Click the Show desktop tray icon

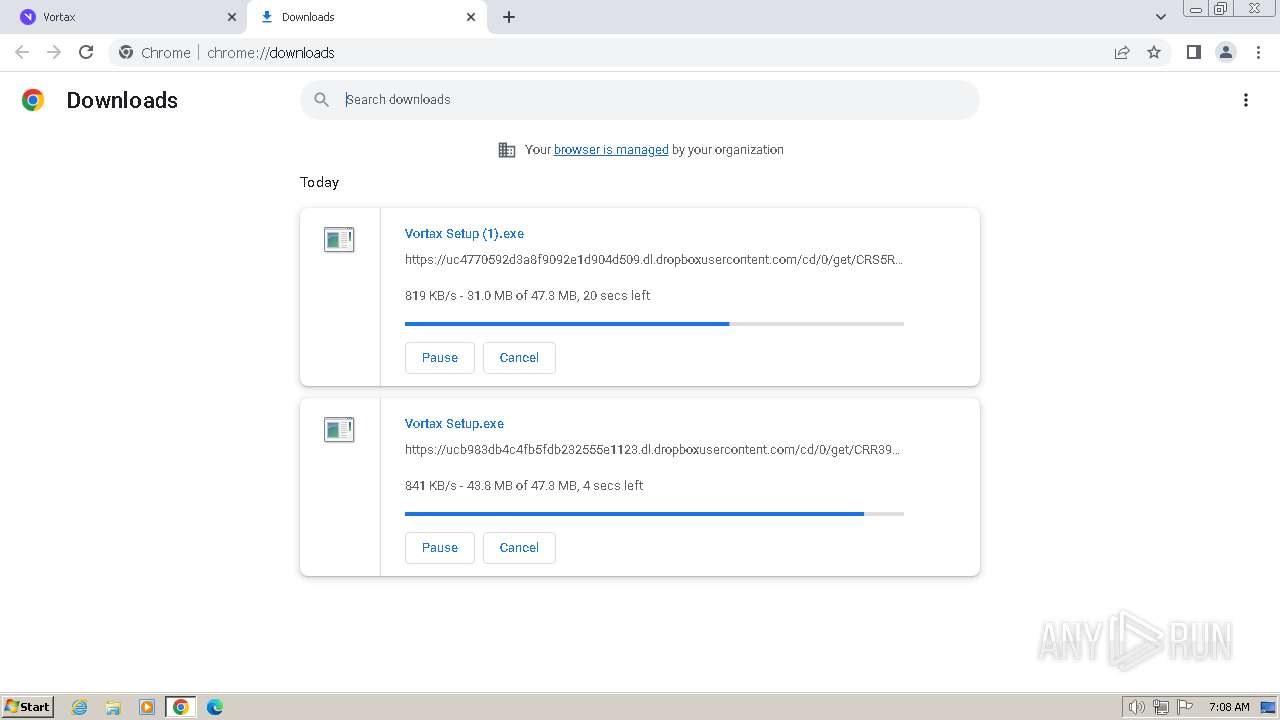[x=1268, y=707]
